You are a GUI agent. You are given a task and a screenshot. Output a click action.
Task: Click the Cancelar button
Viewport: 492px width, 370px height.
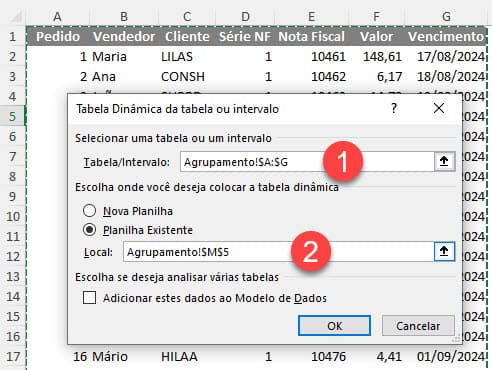click(418, 326)
